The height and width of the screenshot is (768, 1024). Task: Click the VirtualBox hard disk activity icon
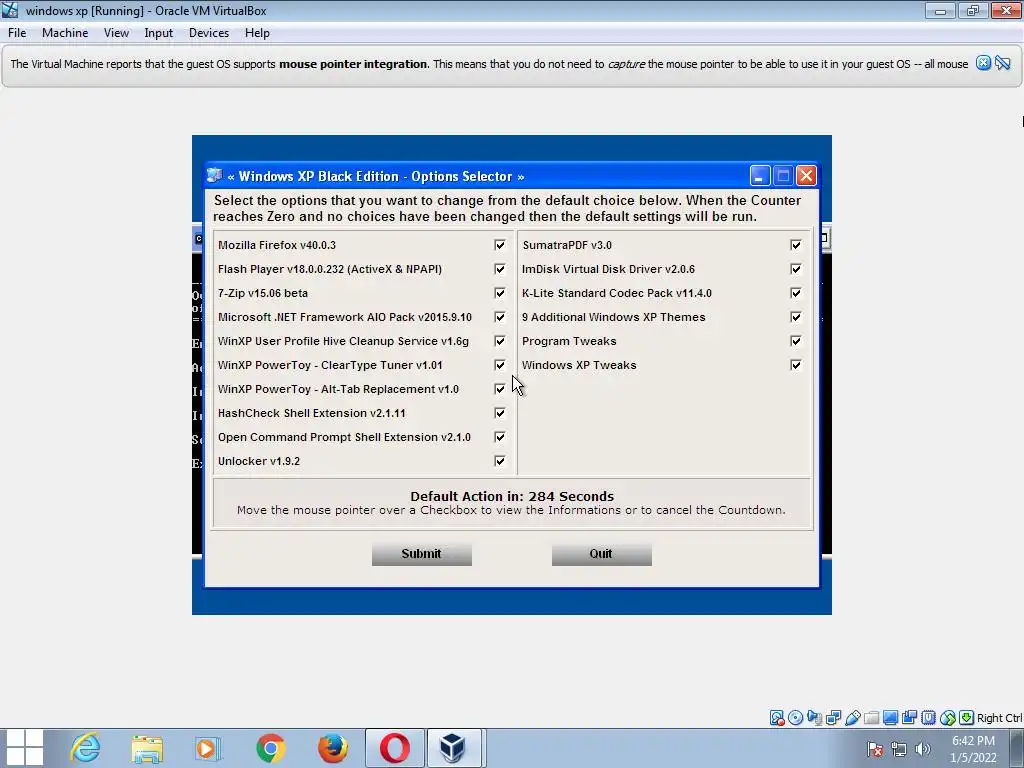coord(776,718)
